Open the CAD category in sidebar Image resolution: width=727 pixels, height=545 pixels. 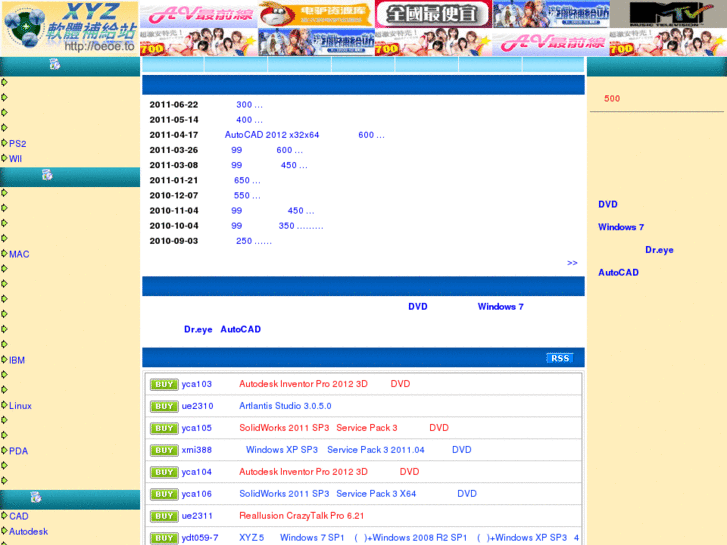(19, 516)
